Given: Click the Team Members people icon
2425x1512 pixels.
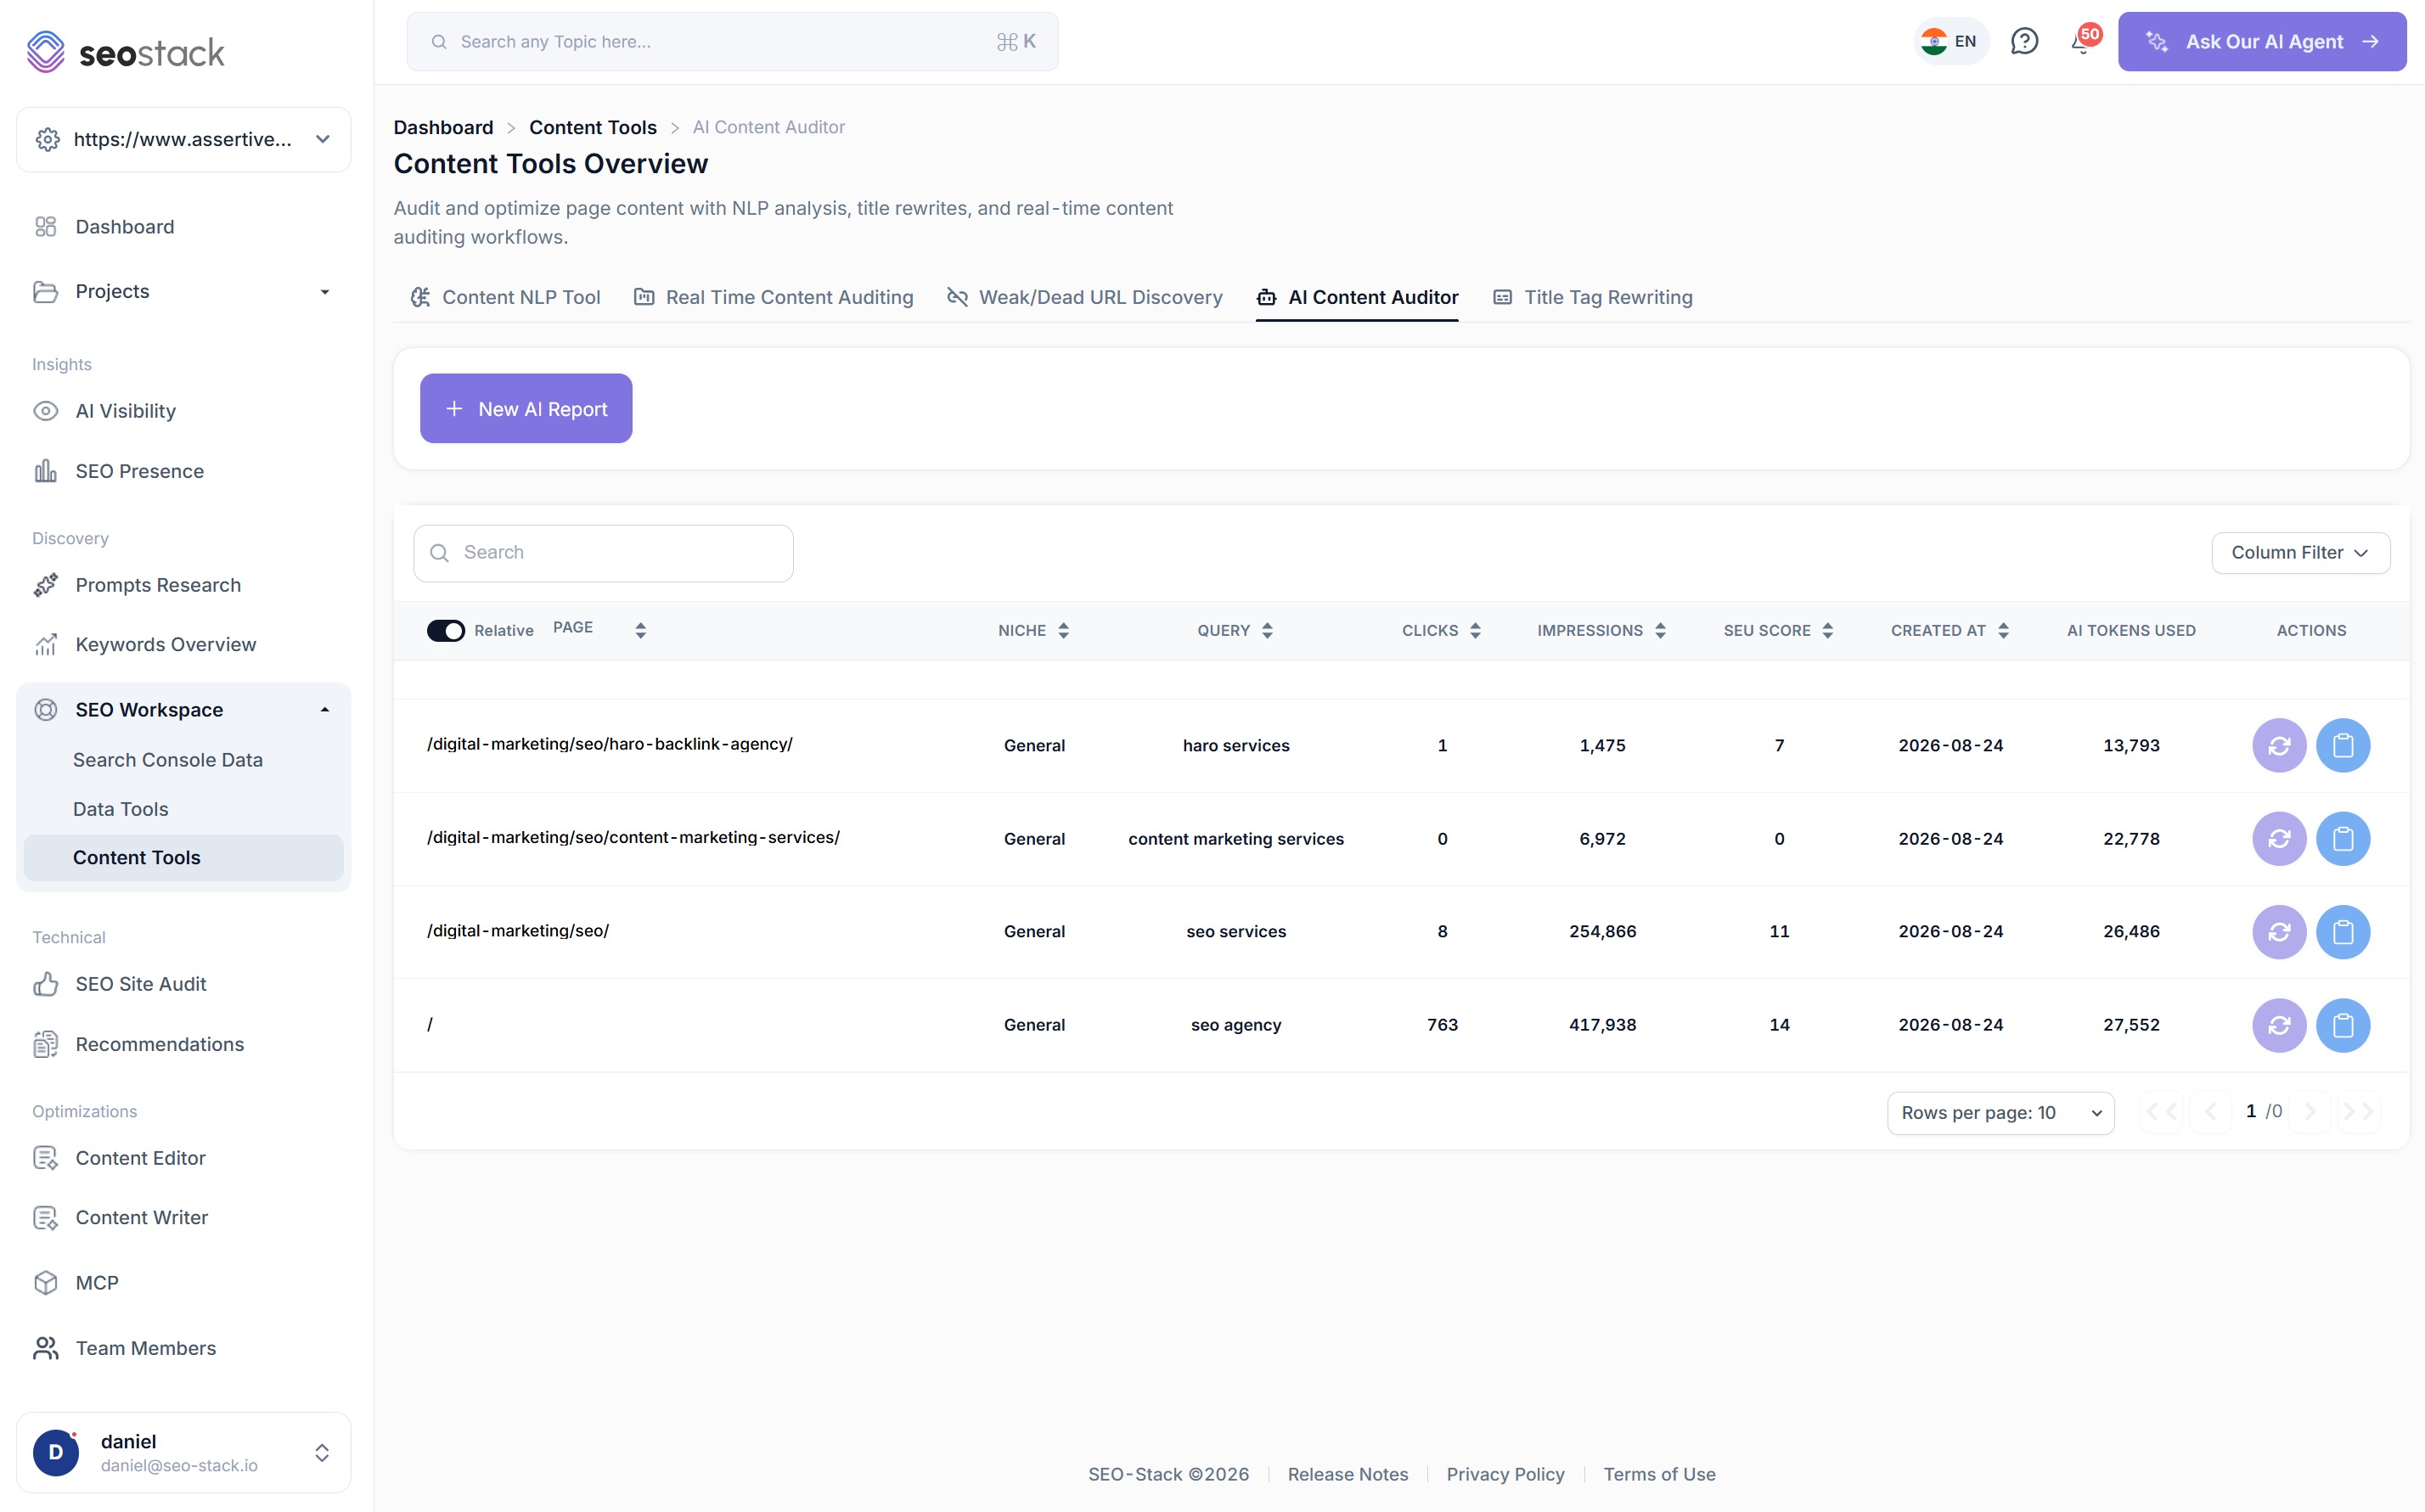Looking at the screenshot, I should tap(46, 1348).
